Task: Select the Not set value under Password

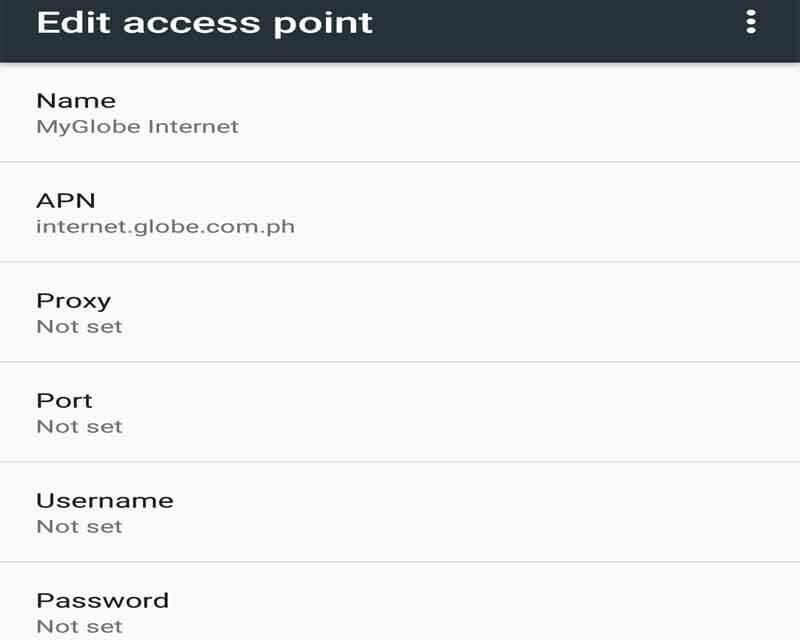Action: tap(80, 627)
